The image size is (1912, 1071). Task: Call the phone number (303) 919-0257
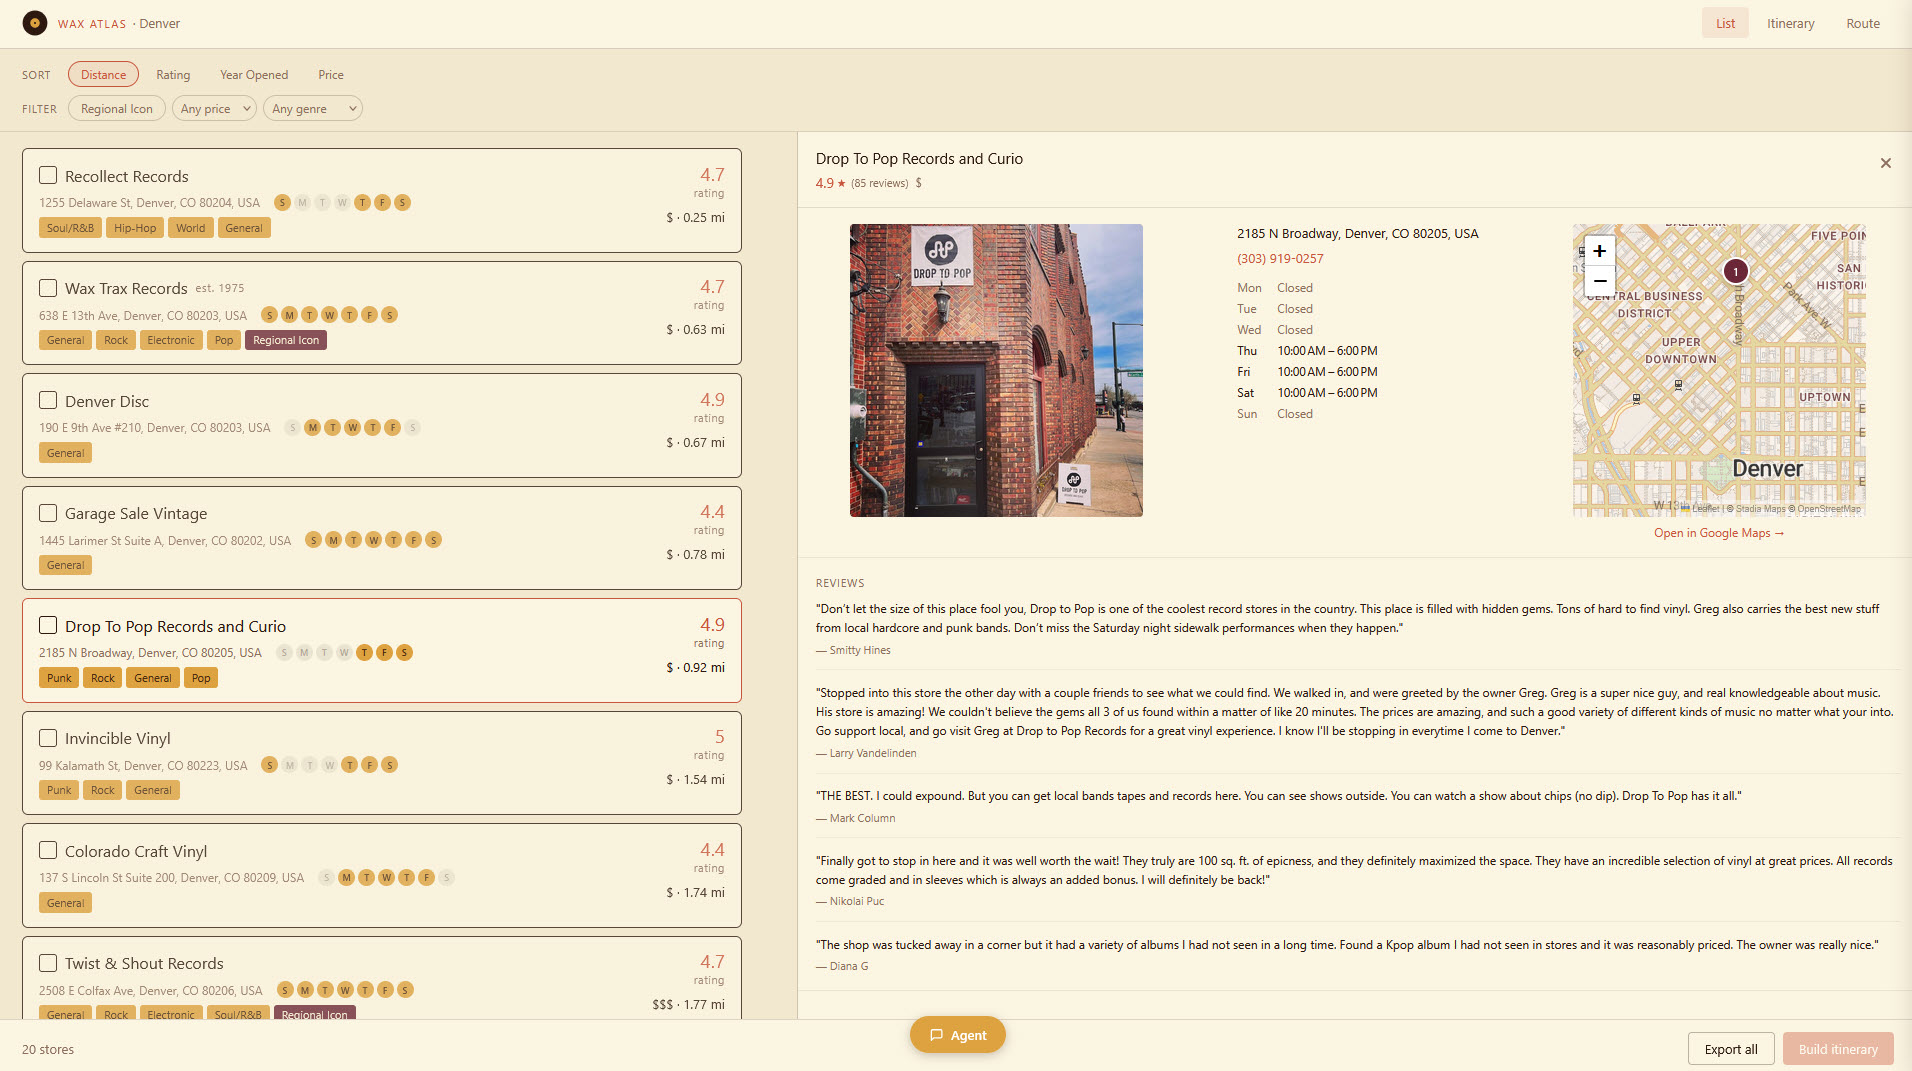click(x=1280, y=259)
